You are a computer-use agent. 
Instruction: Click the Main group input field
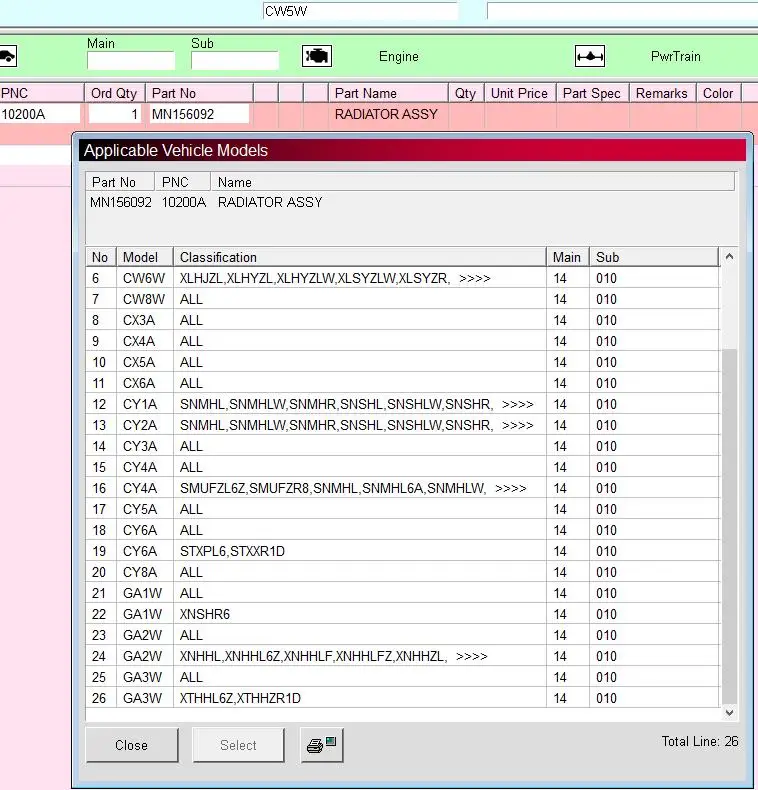pos(131,60)
